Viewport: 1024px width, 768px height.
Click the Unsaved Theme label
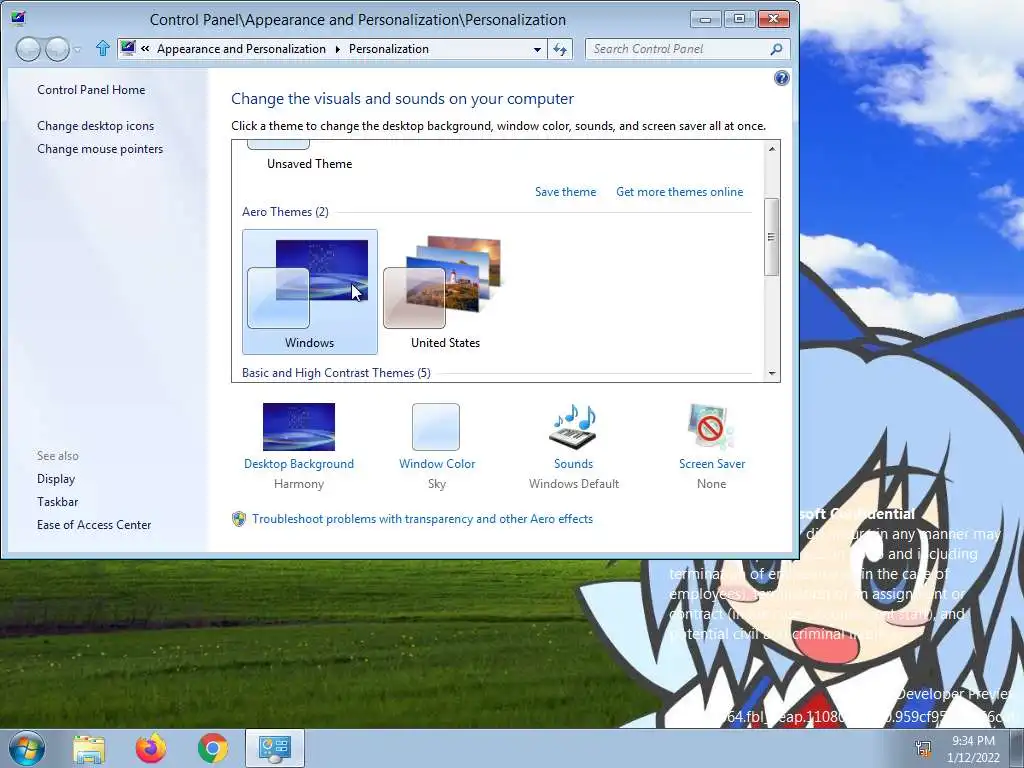pos(310,164)
